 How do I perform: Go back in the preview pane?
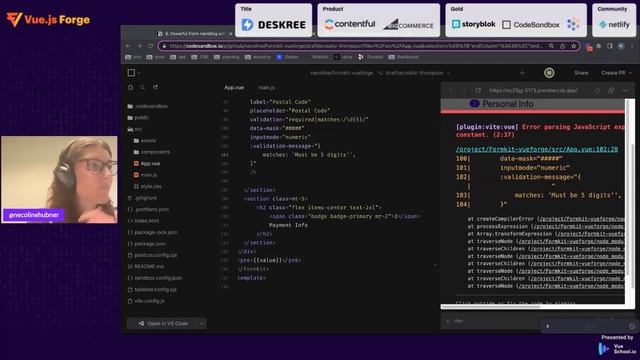pyautogui.click(x=451, y=90)
